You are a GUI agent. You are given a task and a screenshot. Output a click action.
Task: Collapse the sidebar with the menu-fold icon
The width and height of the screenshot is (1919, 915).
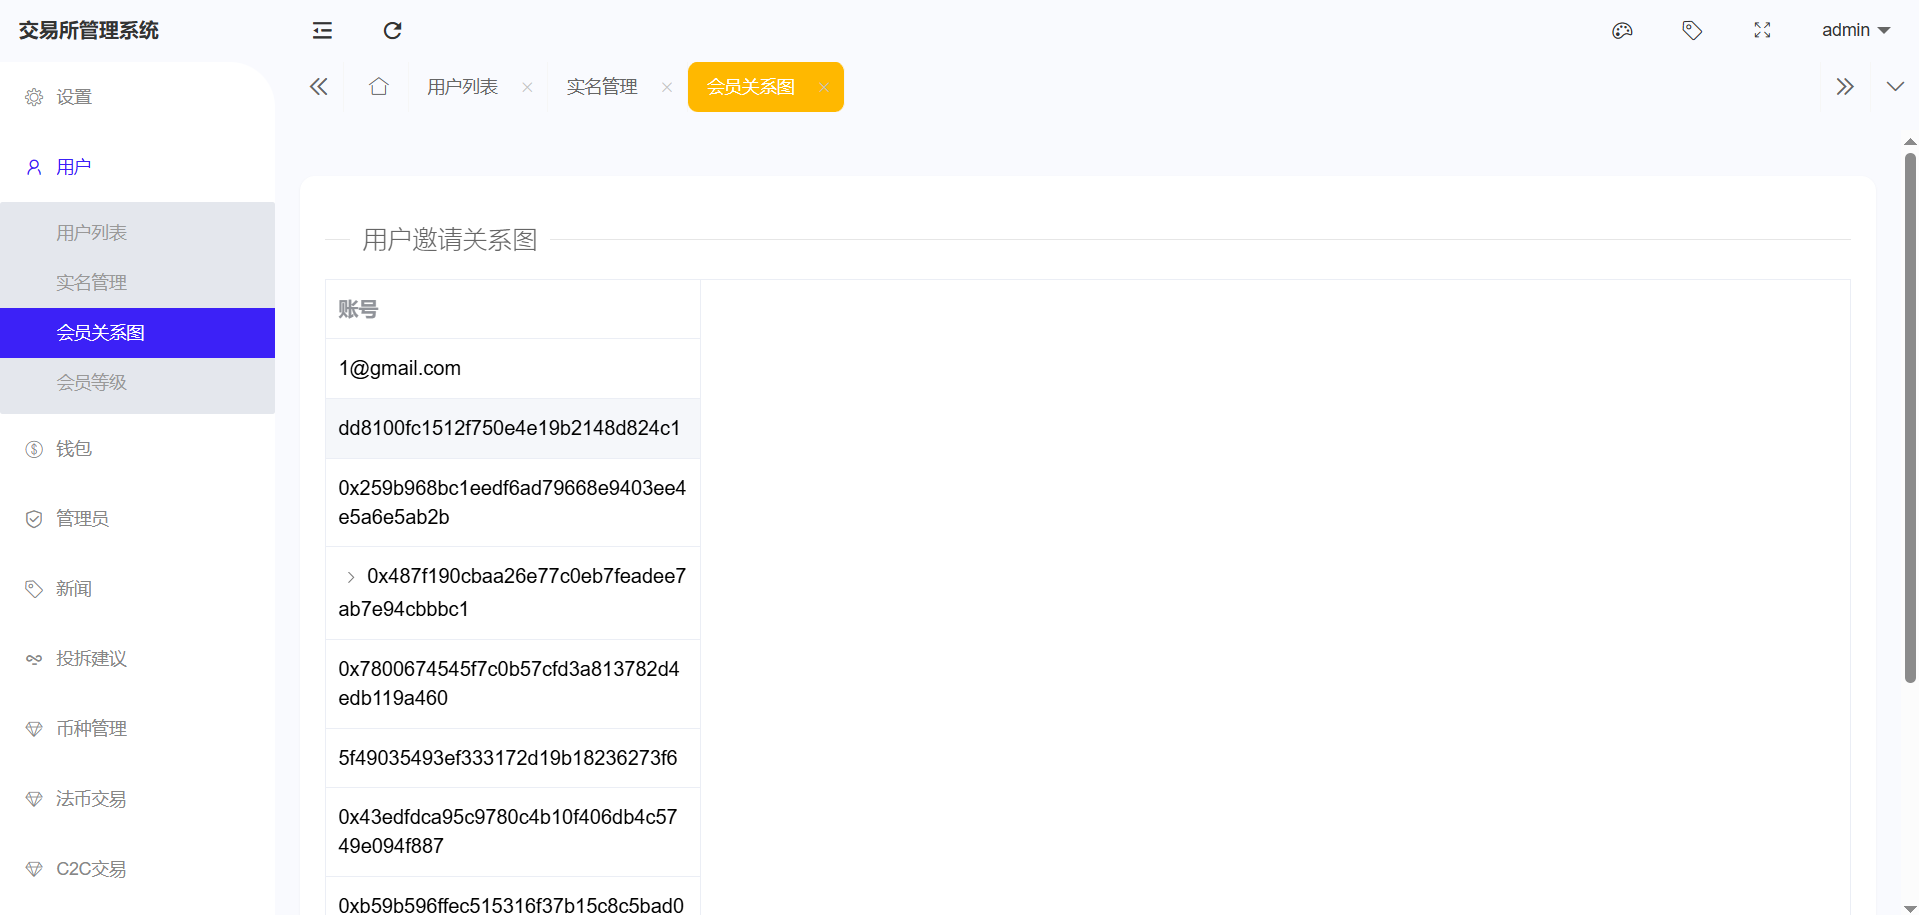pos(322,30)
